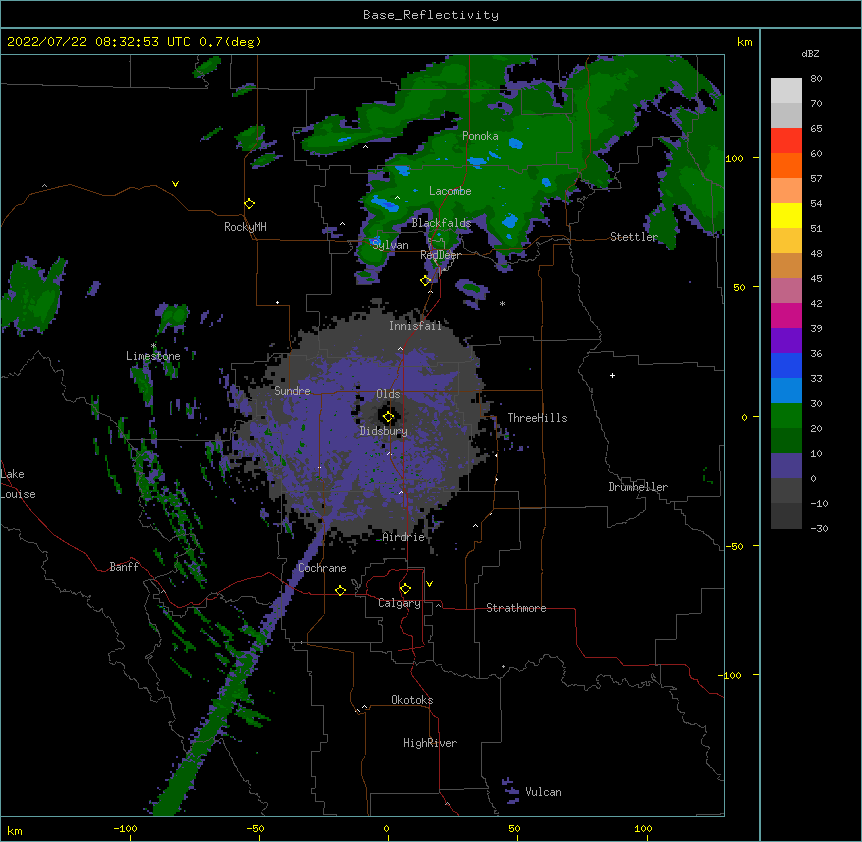862x842 pixels.
Task: Pick the dark orange swatch in dBZ legend
Action: tap(786, 165)
